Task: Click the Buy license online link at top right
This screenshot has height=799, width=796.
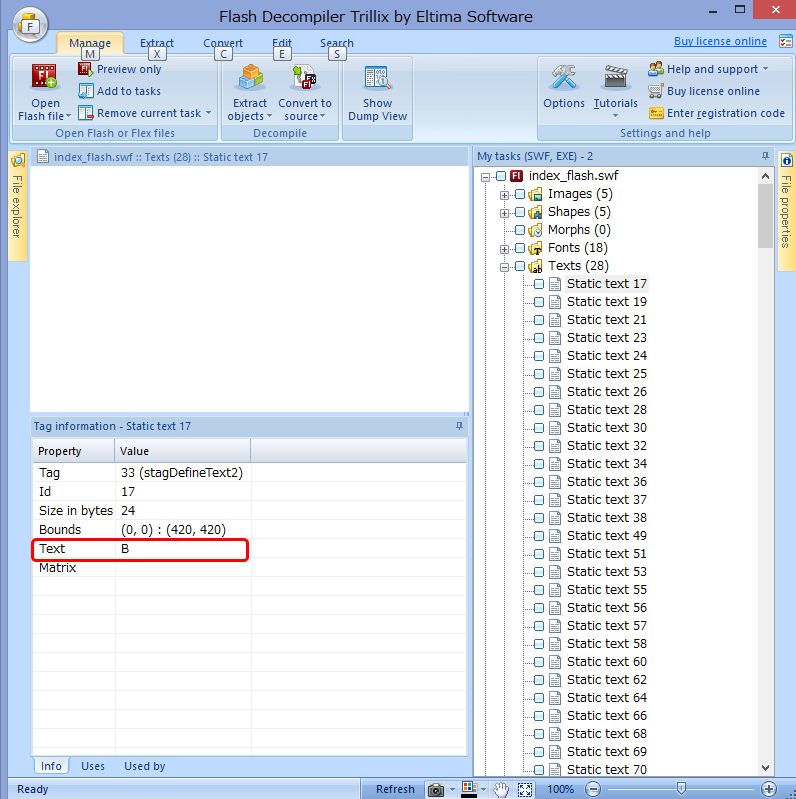Action: tap(720, 41)
